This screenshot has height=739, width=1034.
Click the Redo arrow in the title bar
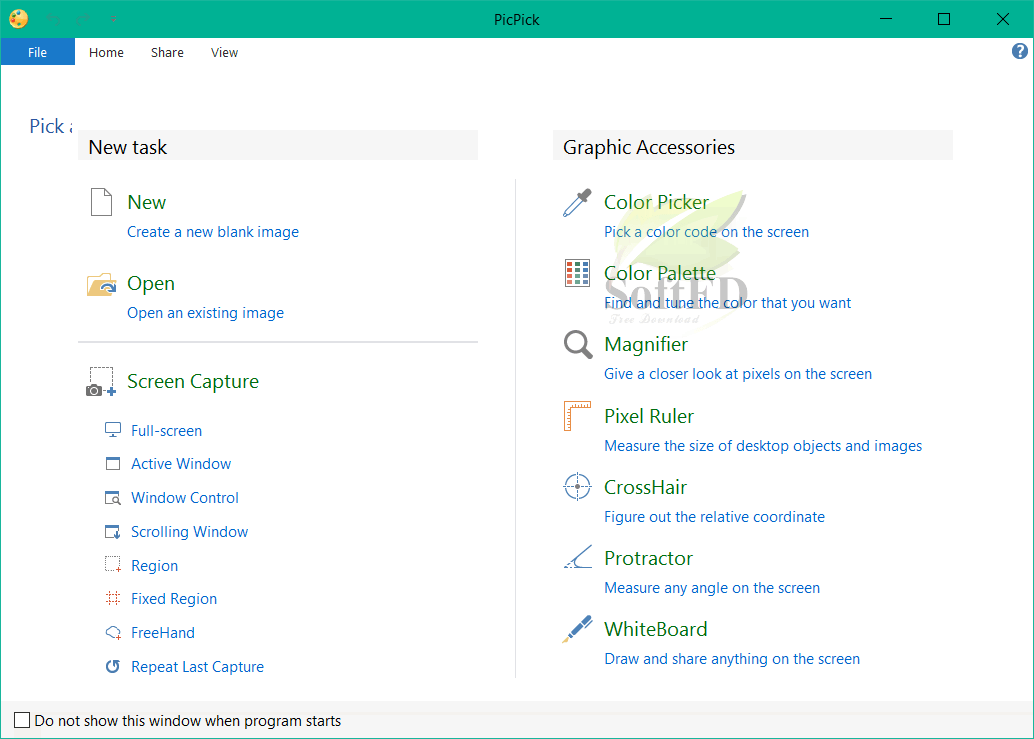tap(84, 20)
